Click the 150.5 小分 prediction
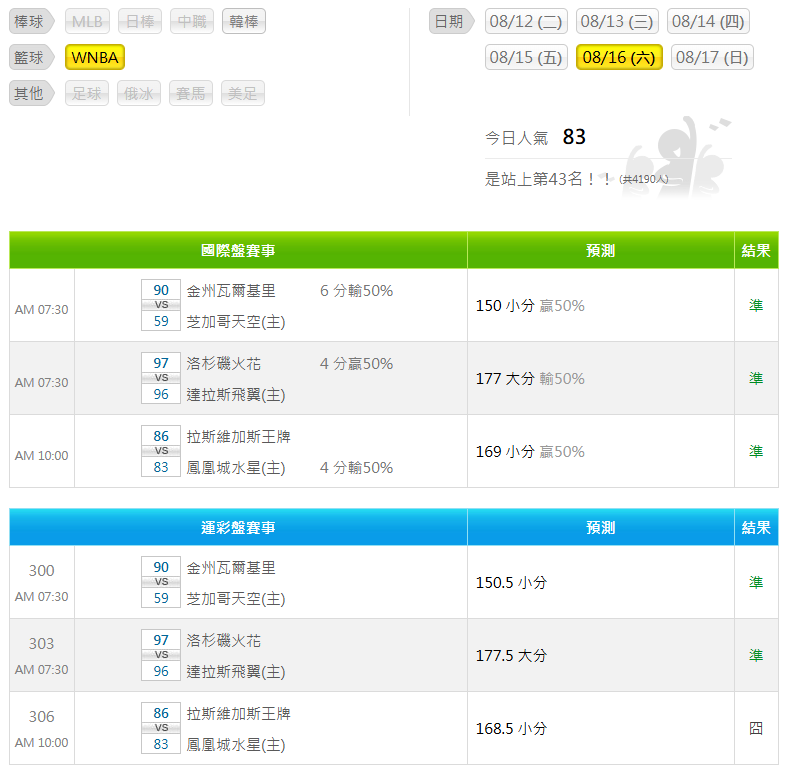The height and width of the screenshot is (769, 786). click(x=511, y=583)
